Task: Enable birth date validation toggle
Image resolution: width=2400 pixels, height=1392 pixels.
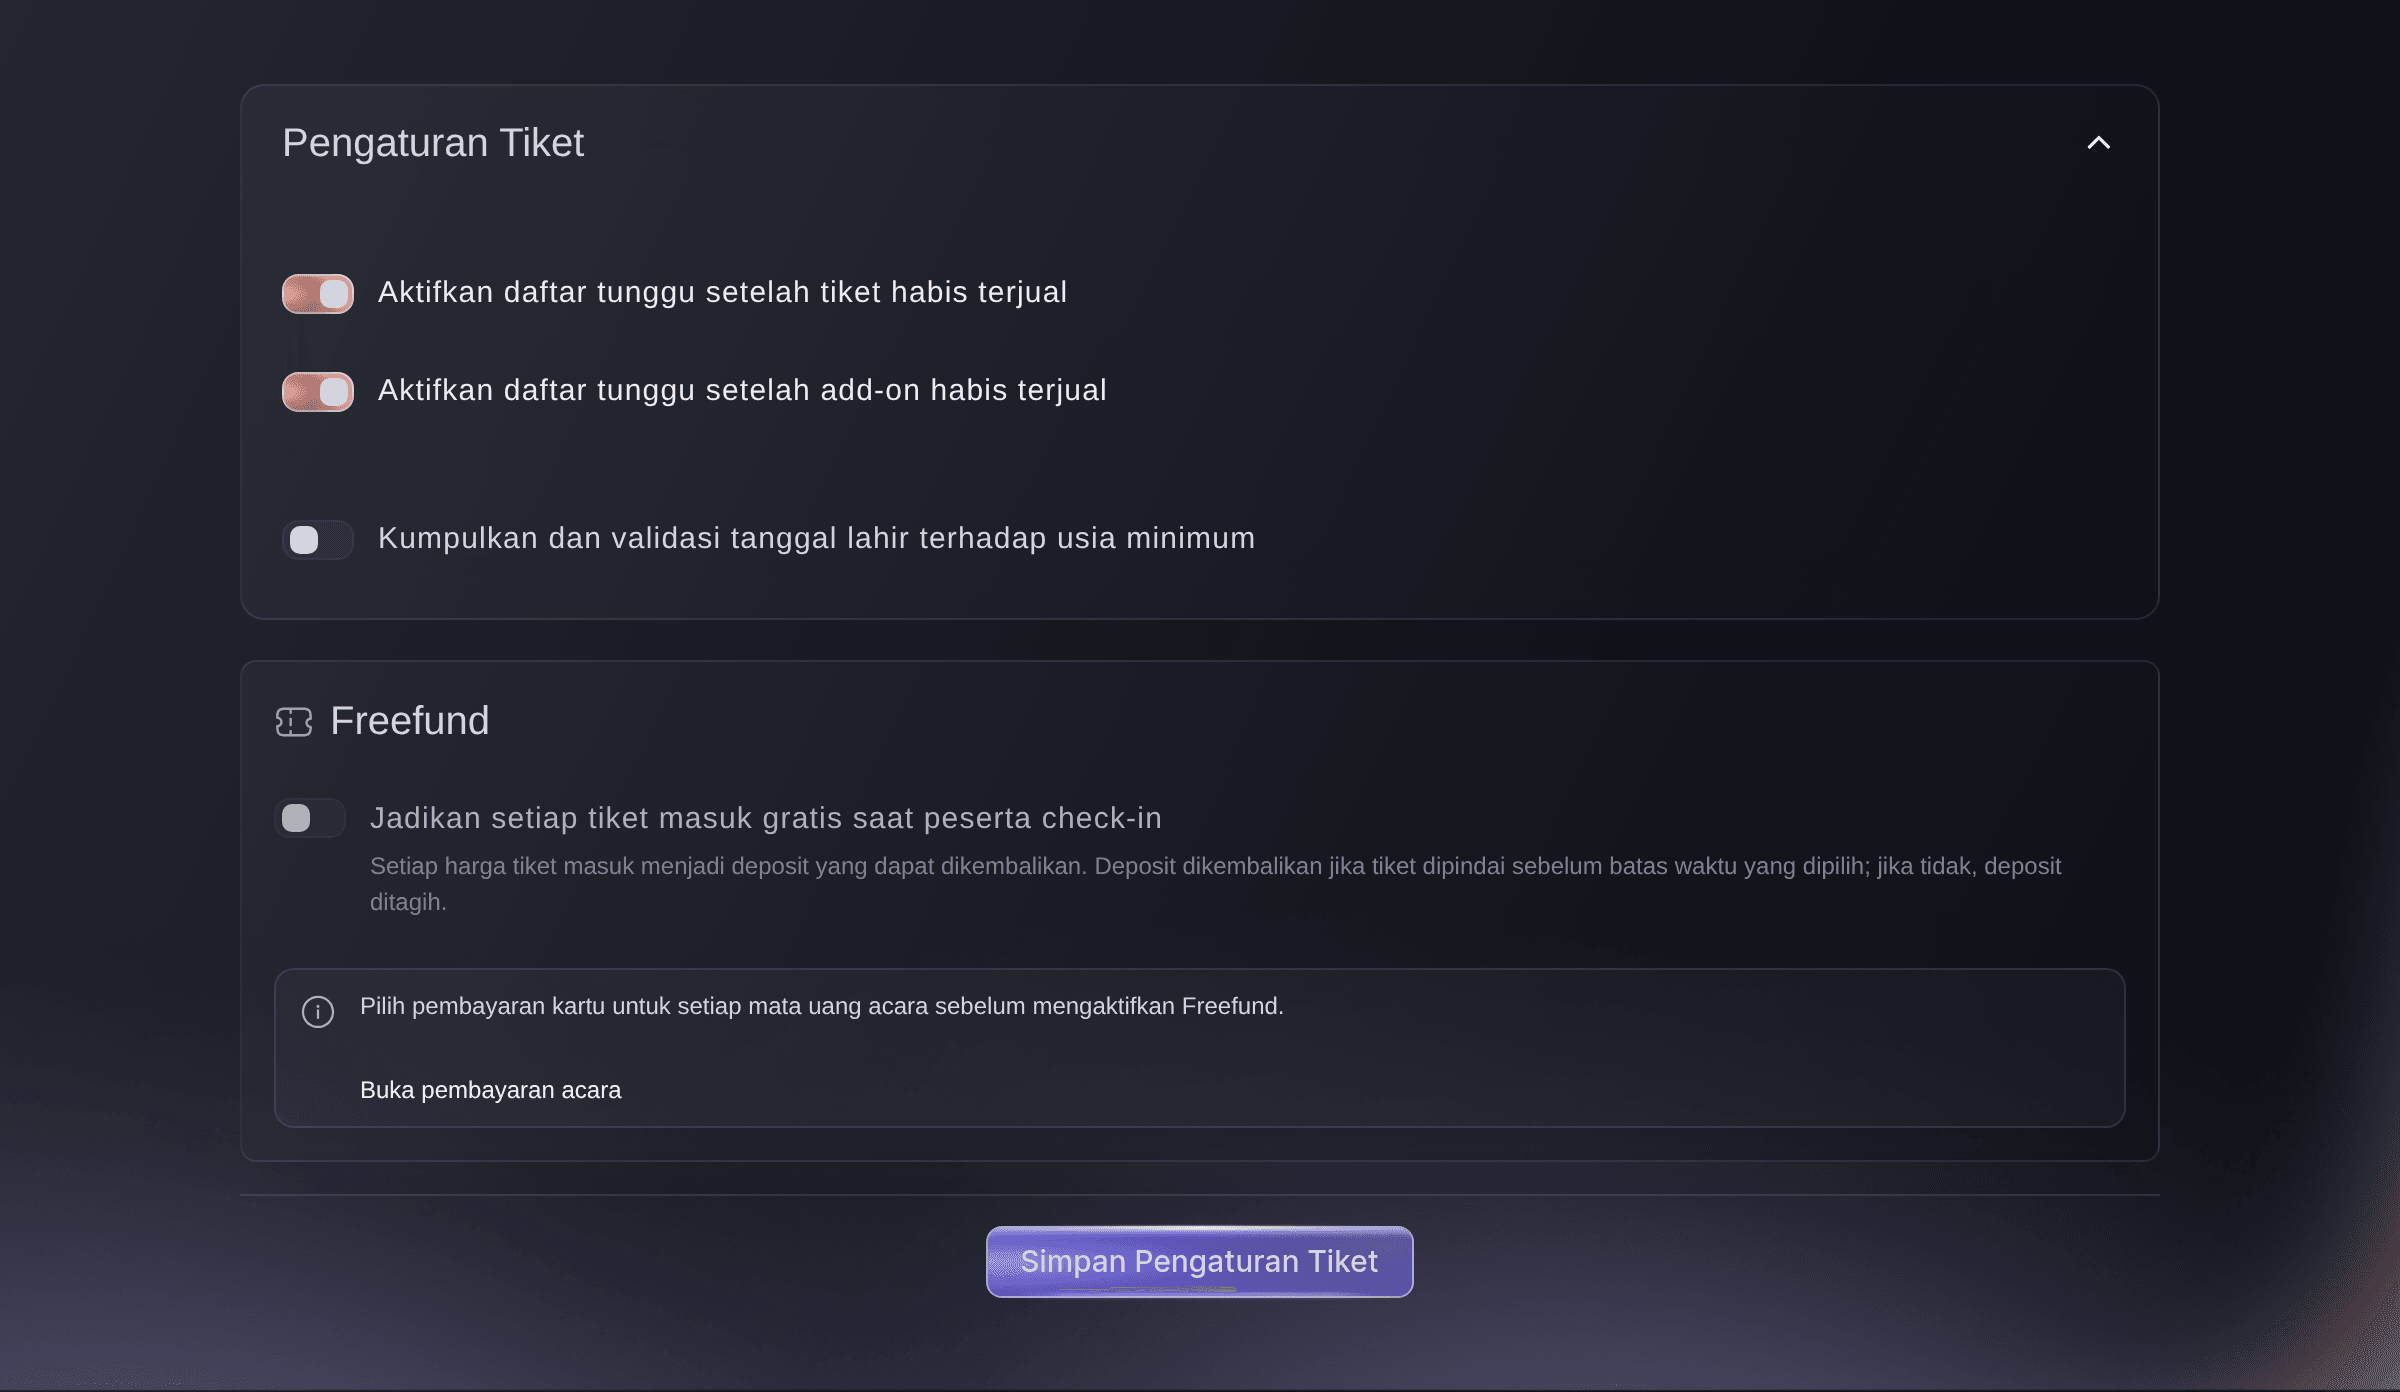Action: pos(318,540)
